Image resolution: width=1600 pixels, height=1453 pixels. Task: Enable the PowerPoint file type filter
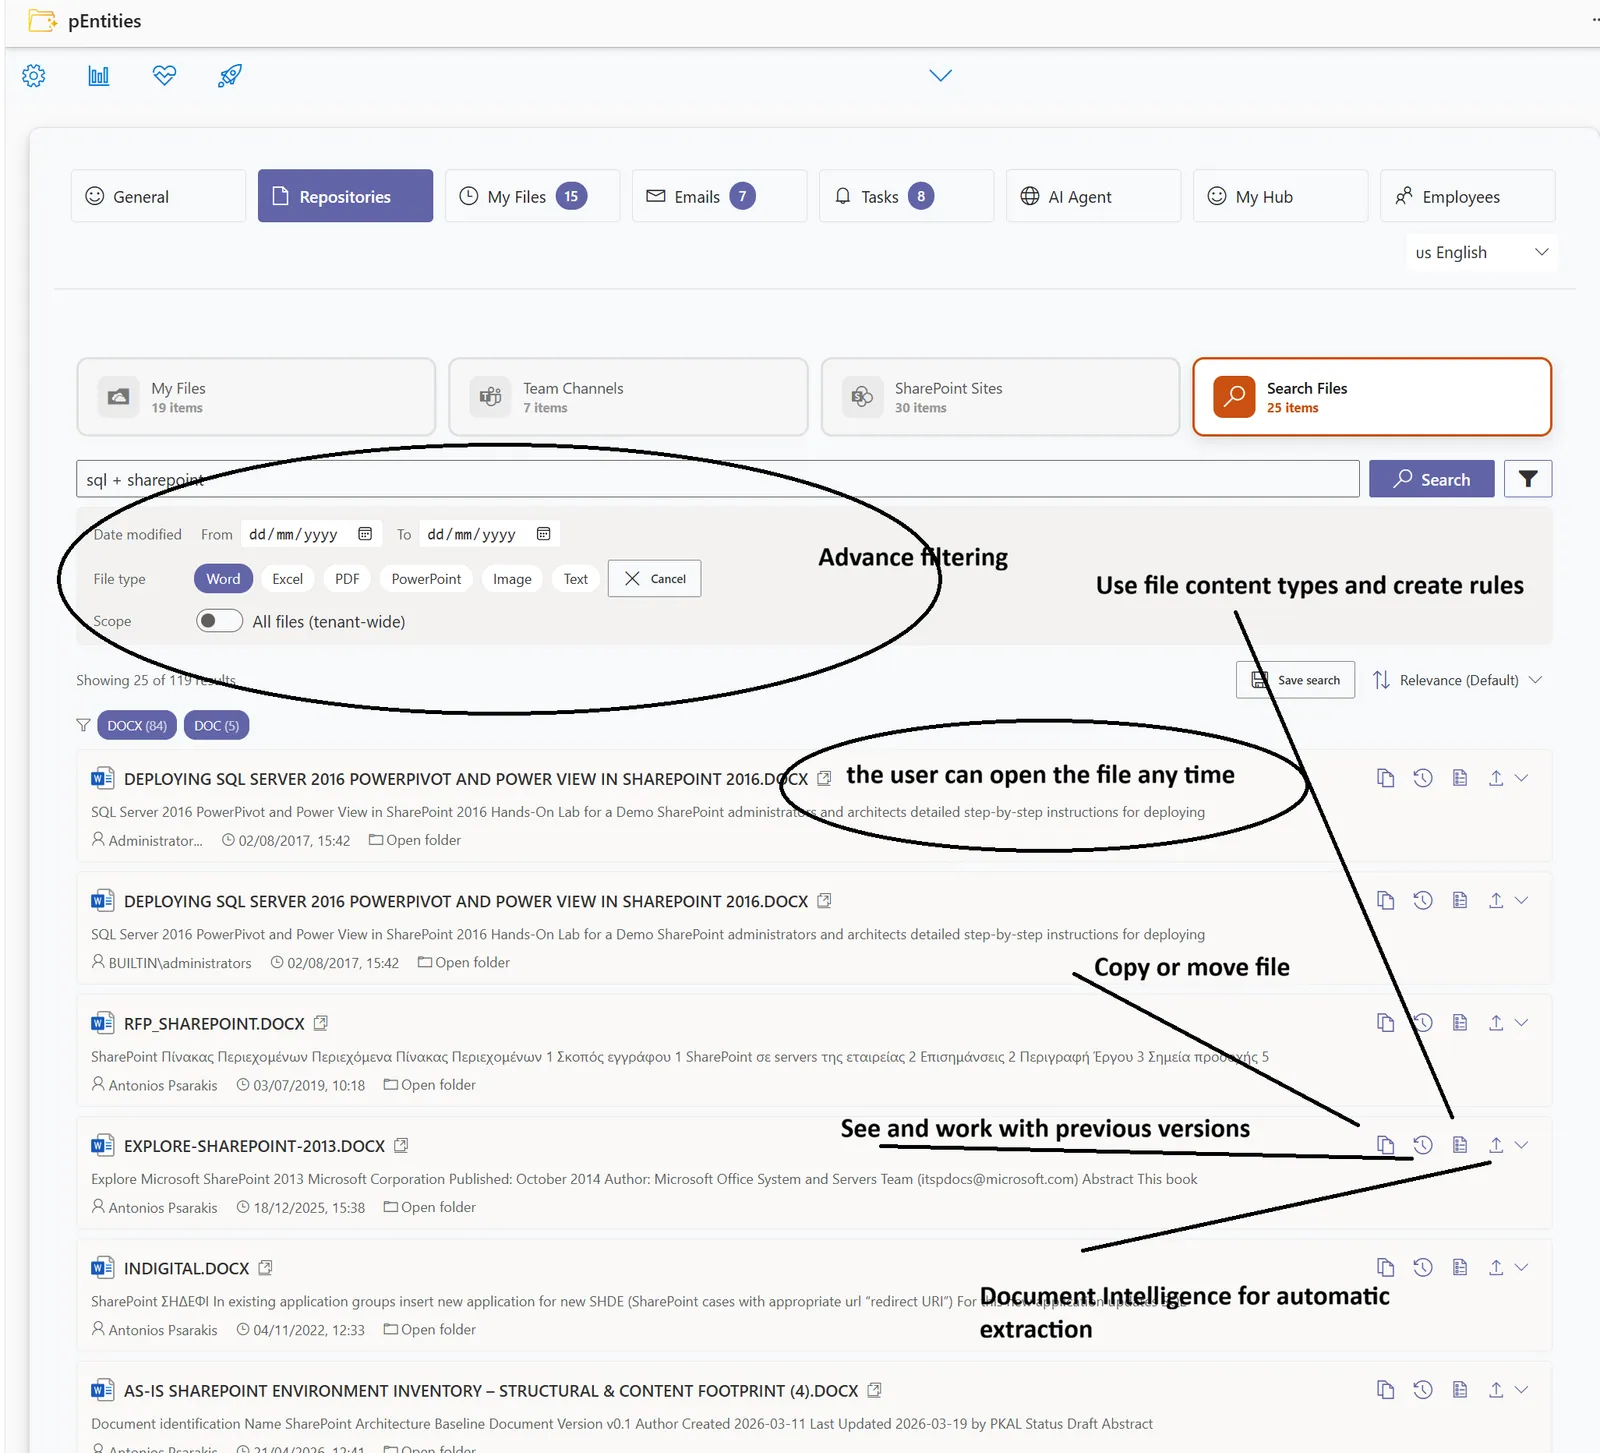point(426,579)
